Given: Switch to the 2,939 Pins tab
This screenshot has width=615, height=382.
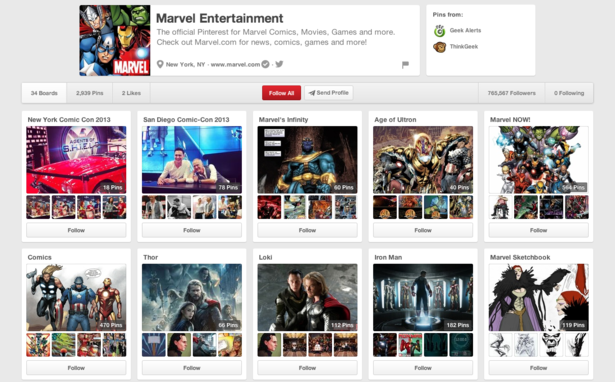Looking at the screenshot, I should point(90,93).
